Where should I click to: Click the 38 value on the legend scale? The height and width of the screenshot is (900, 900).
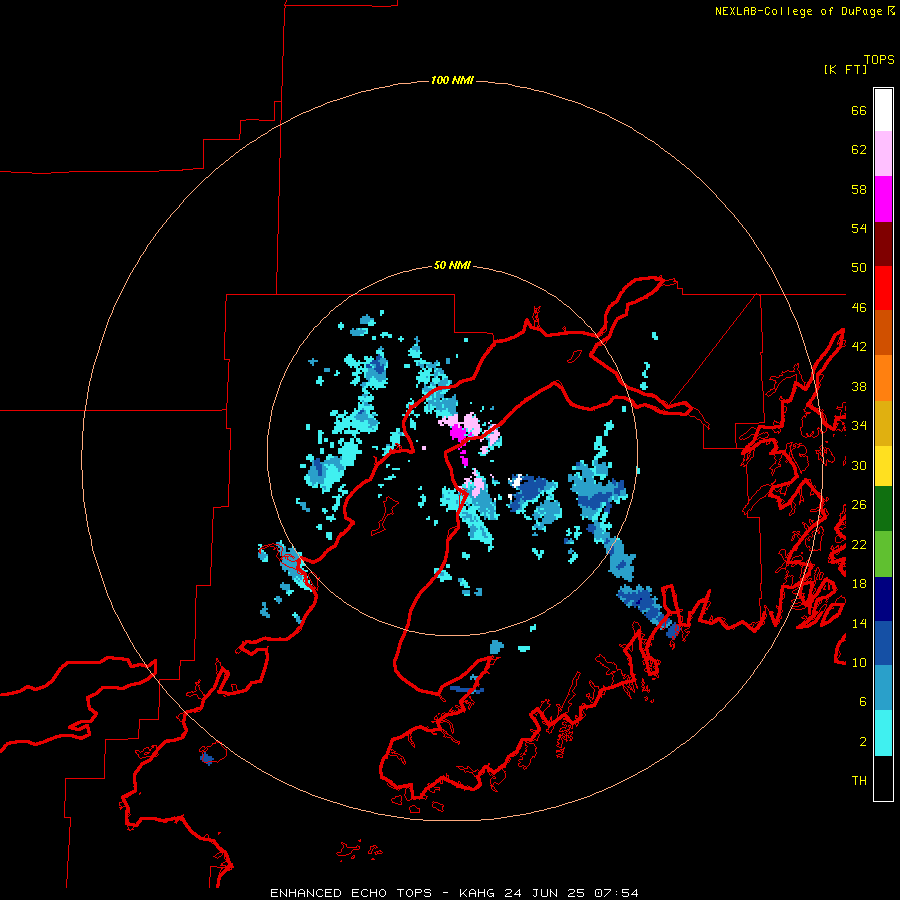859,386
